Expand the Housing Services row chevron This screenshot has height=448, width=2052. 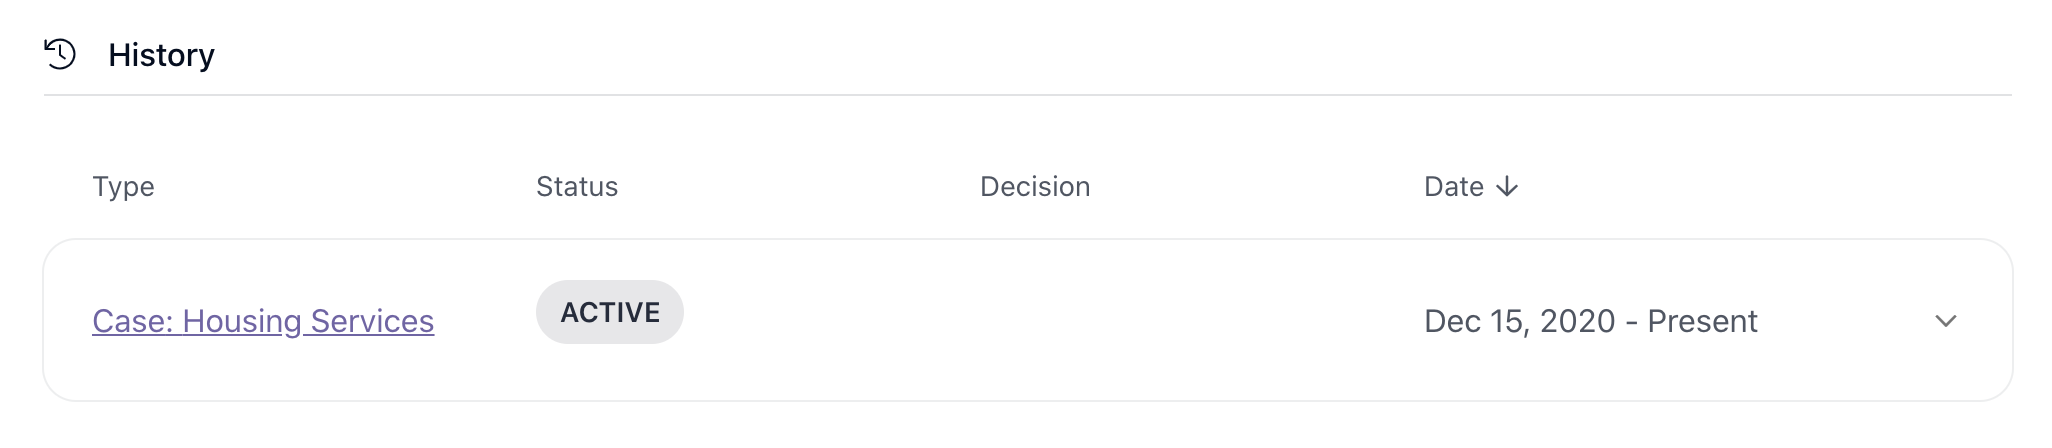[x=1945, y=321]
